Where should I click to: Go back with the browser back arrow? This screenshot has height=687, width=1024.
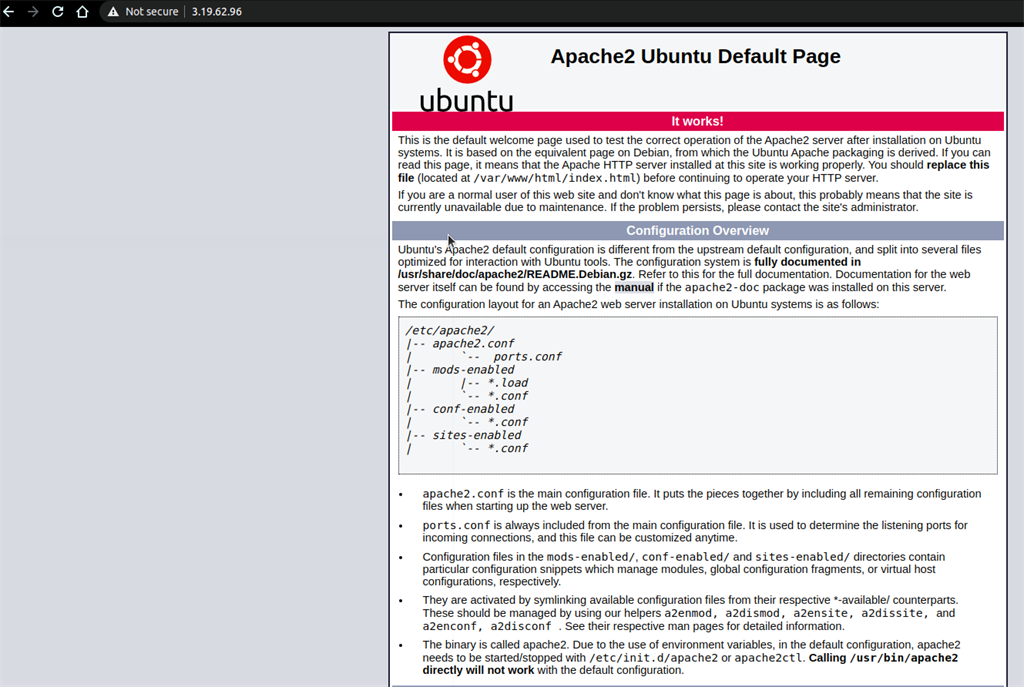8,12
